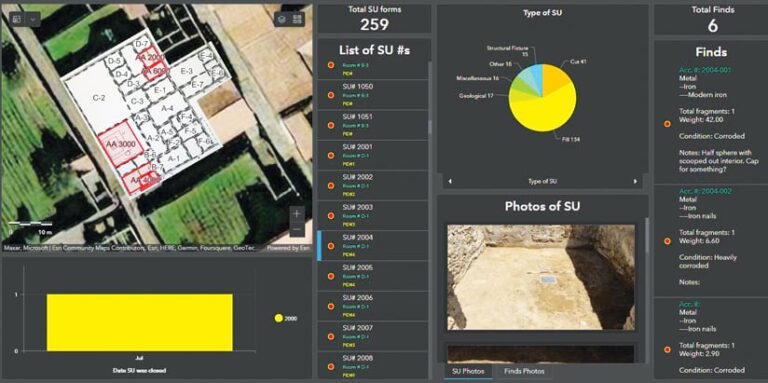This screenshot has width=768, height=383.
Task: Click room A-4 on the site plan
Action: pos(168,108)
